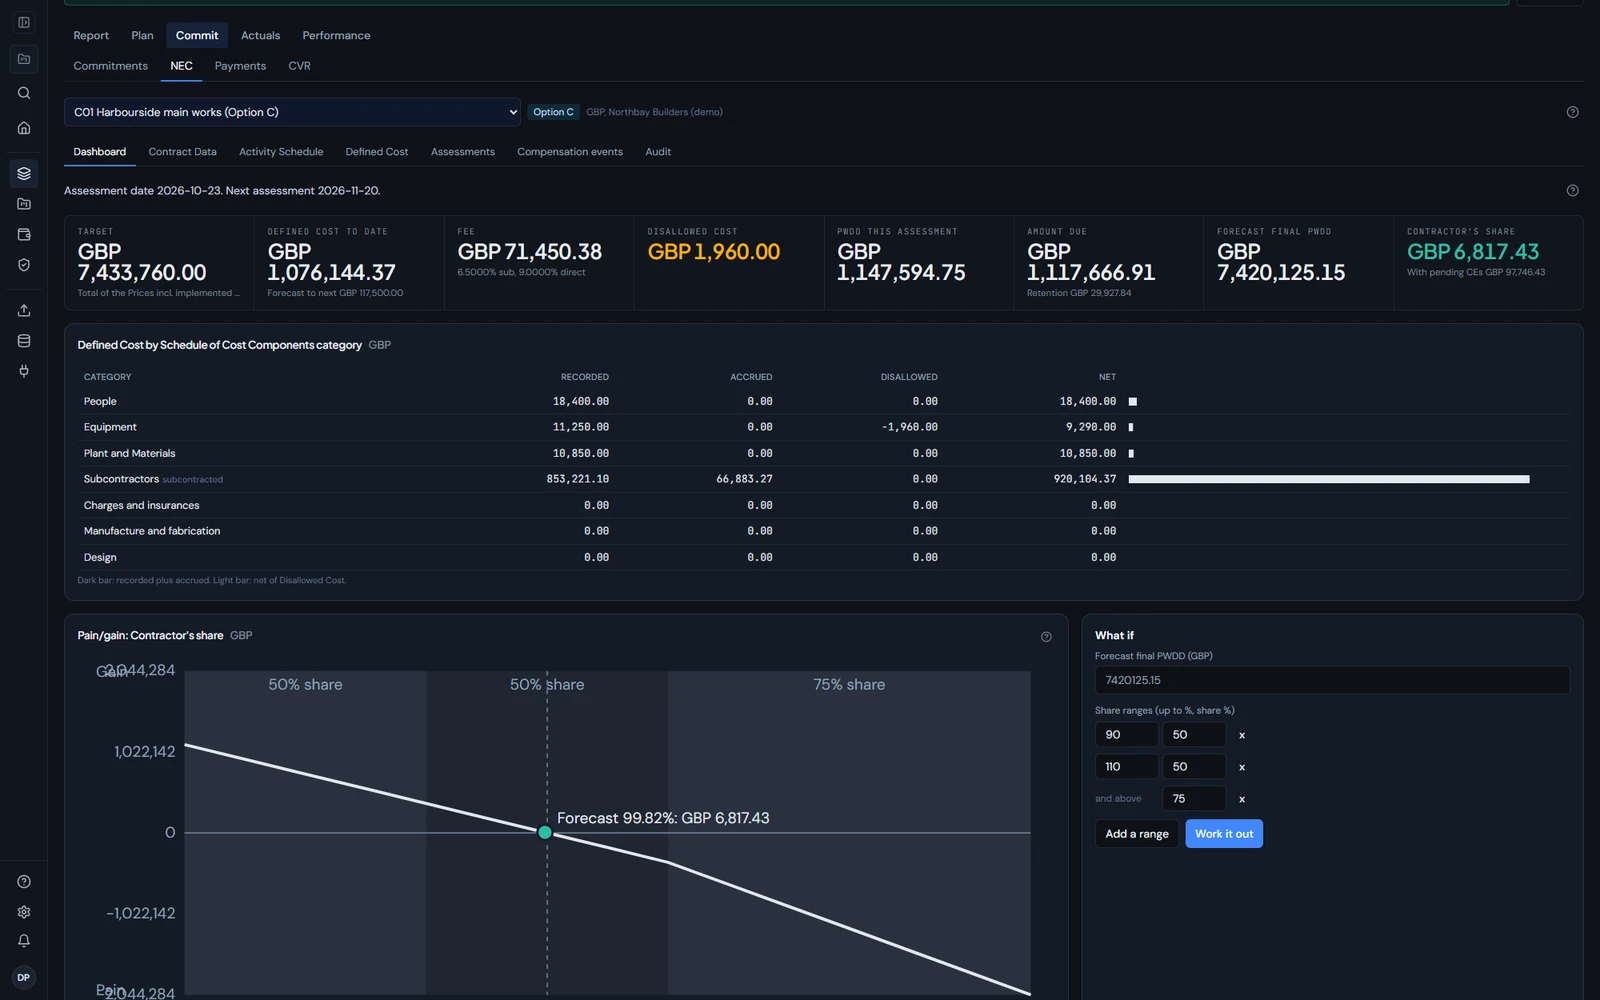Select the stacked layers icon in sidebar
This screenshot has width=1600, height=1000.
(24, 173)
